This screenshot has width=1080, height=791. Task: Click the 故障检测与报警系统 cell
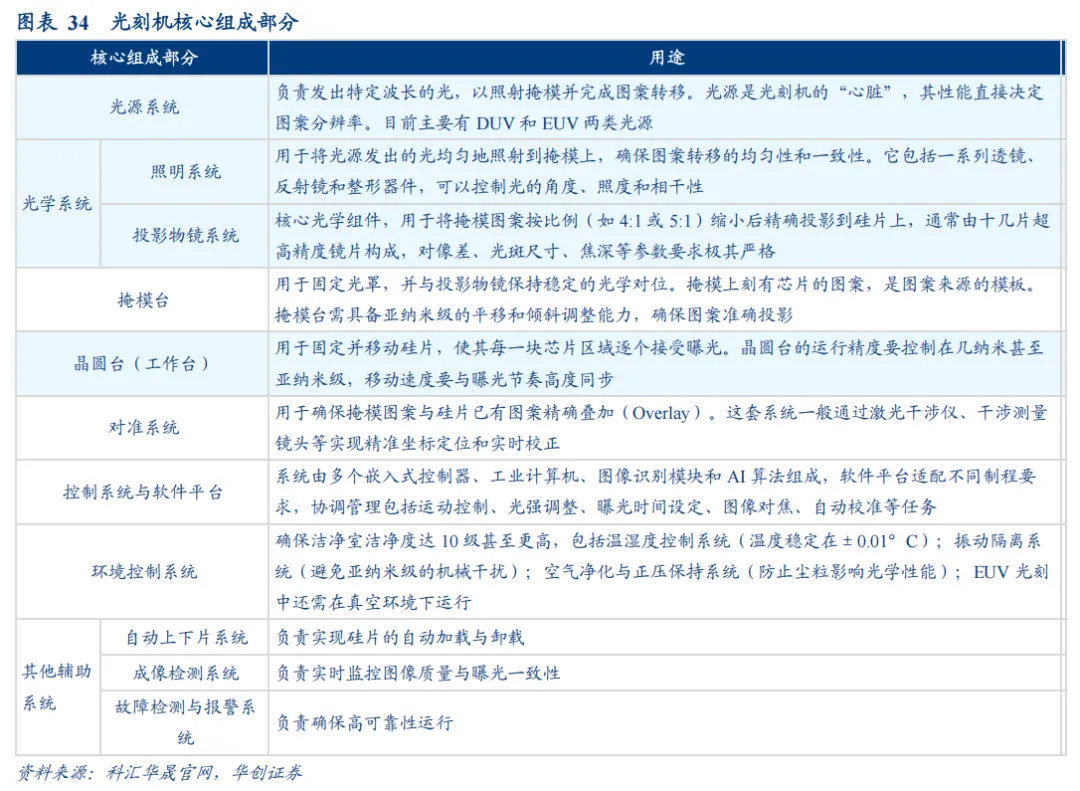(185, 723)
